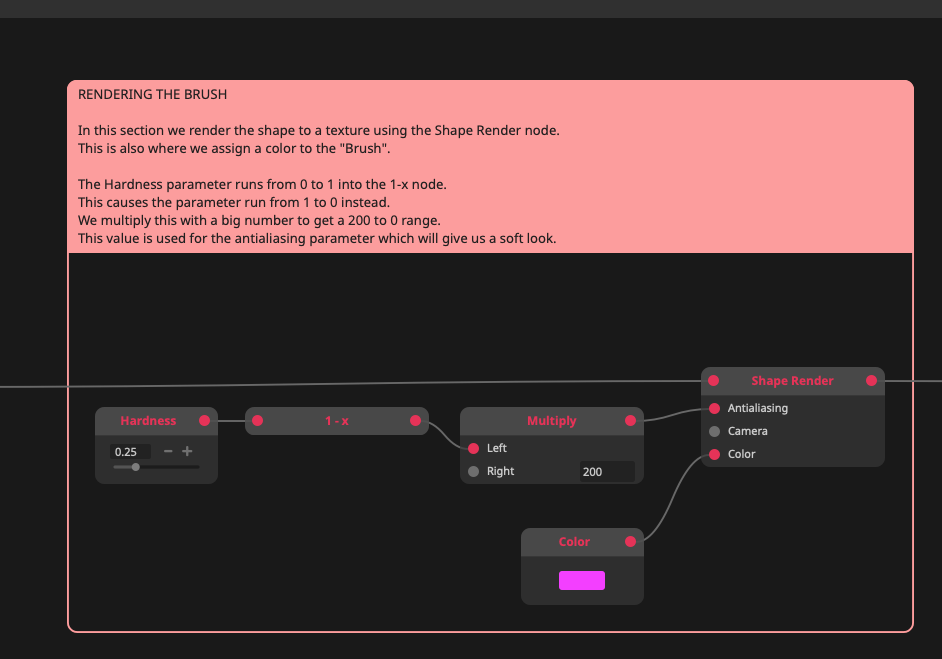
Task: Increase Hardness with the plus button
Action: (187, 451)
